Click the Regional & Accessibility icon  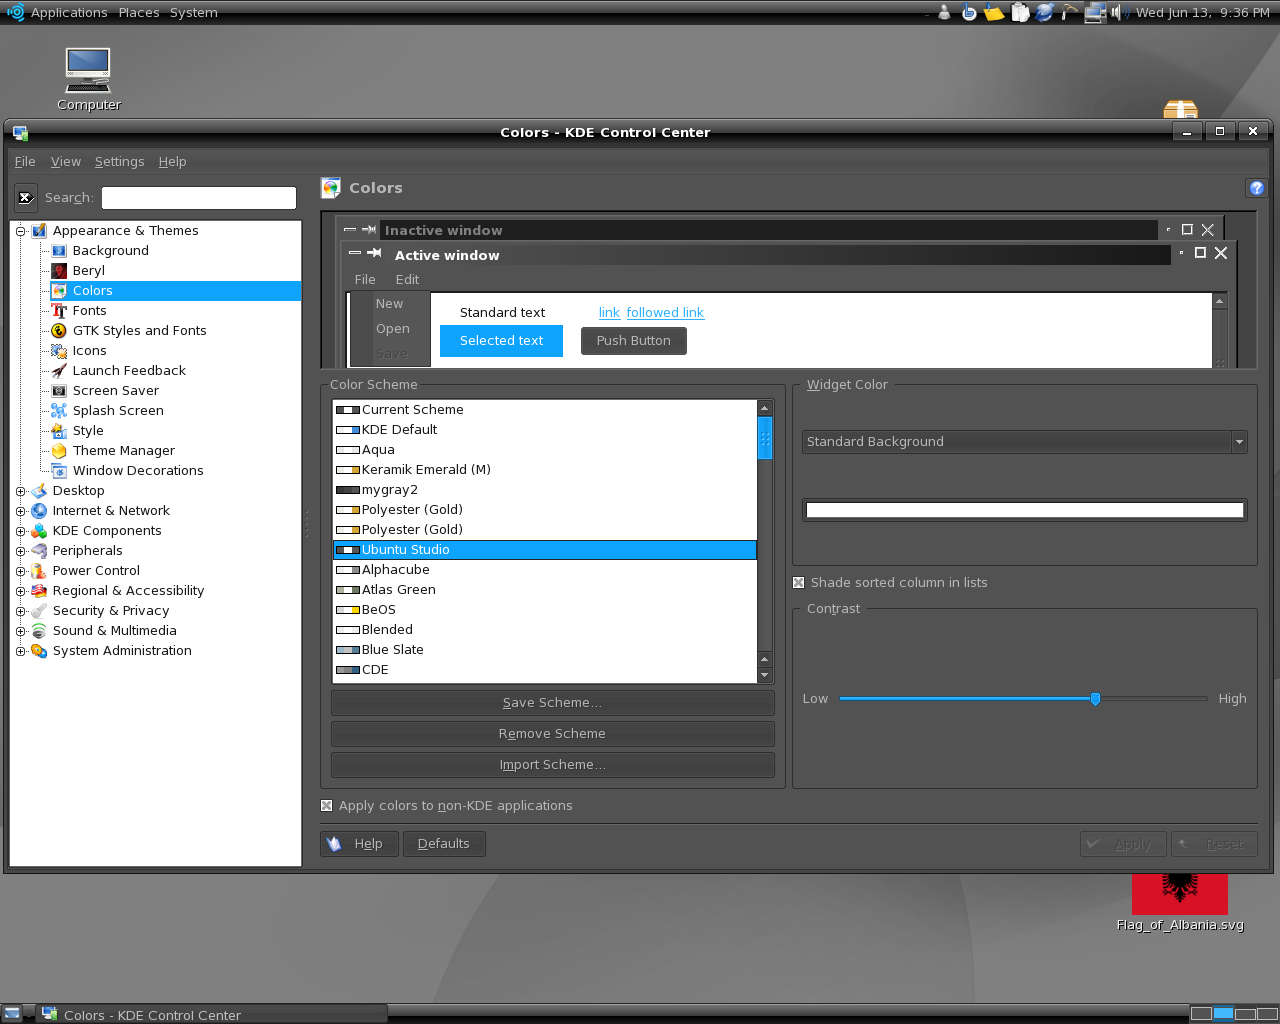(39, 591)
